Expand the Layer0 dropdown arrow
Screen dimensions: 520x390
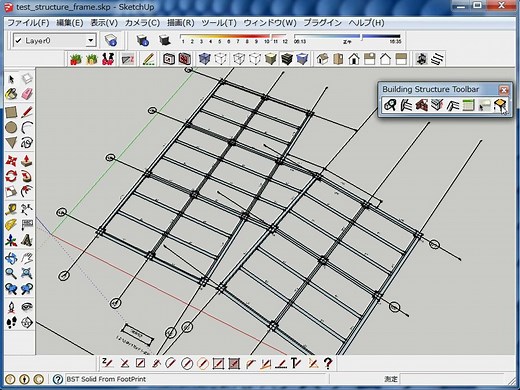91,41
